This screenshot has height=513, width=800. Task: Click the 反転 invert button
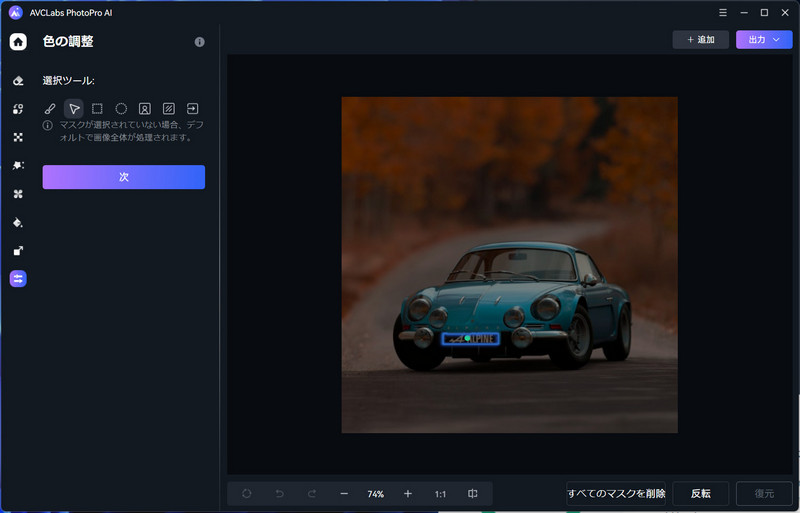(x=701, y=494)
